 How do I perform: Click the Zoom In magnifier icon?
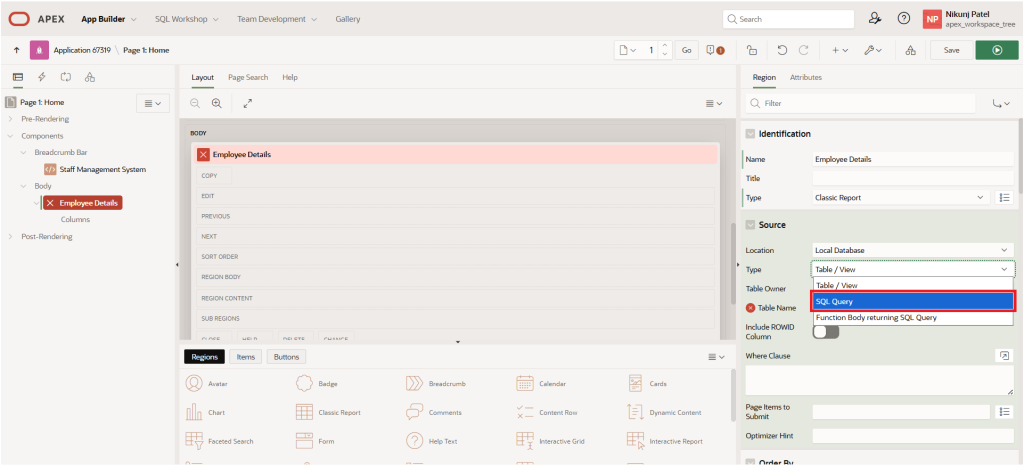pyautogui.click(x=216, y=103)
